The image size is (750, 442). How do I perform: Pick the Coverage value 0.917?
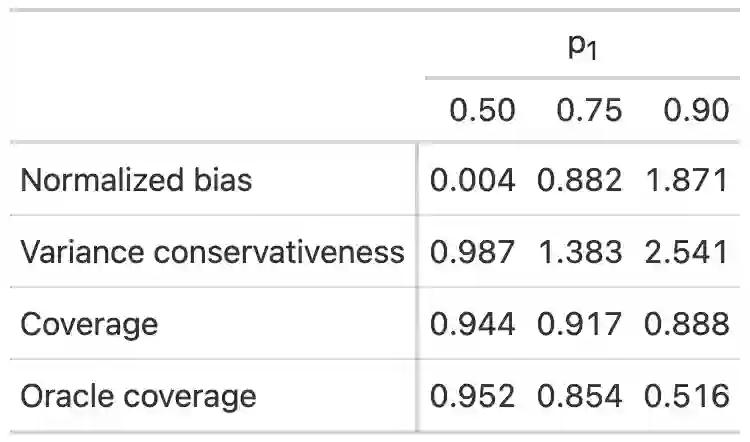point(580,324)
